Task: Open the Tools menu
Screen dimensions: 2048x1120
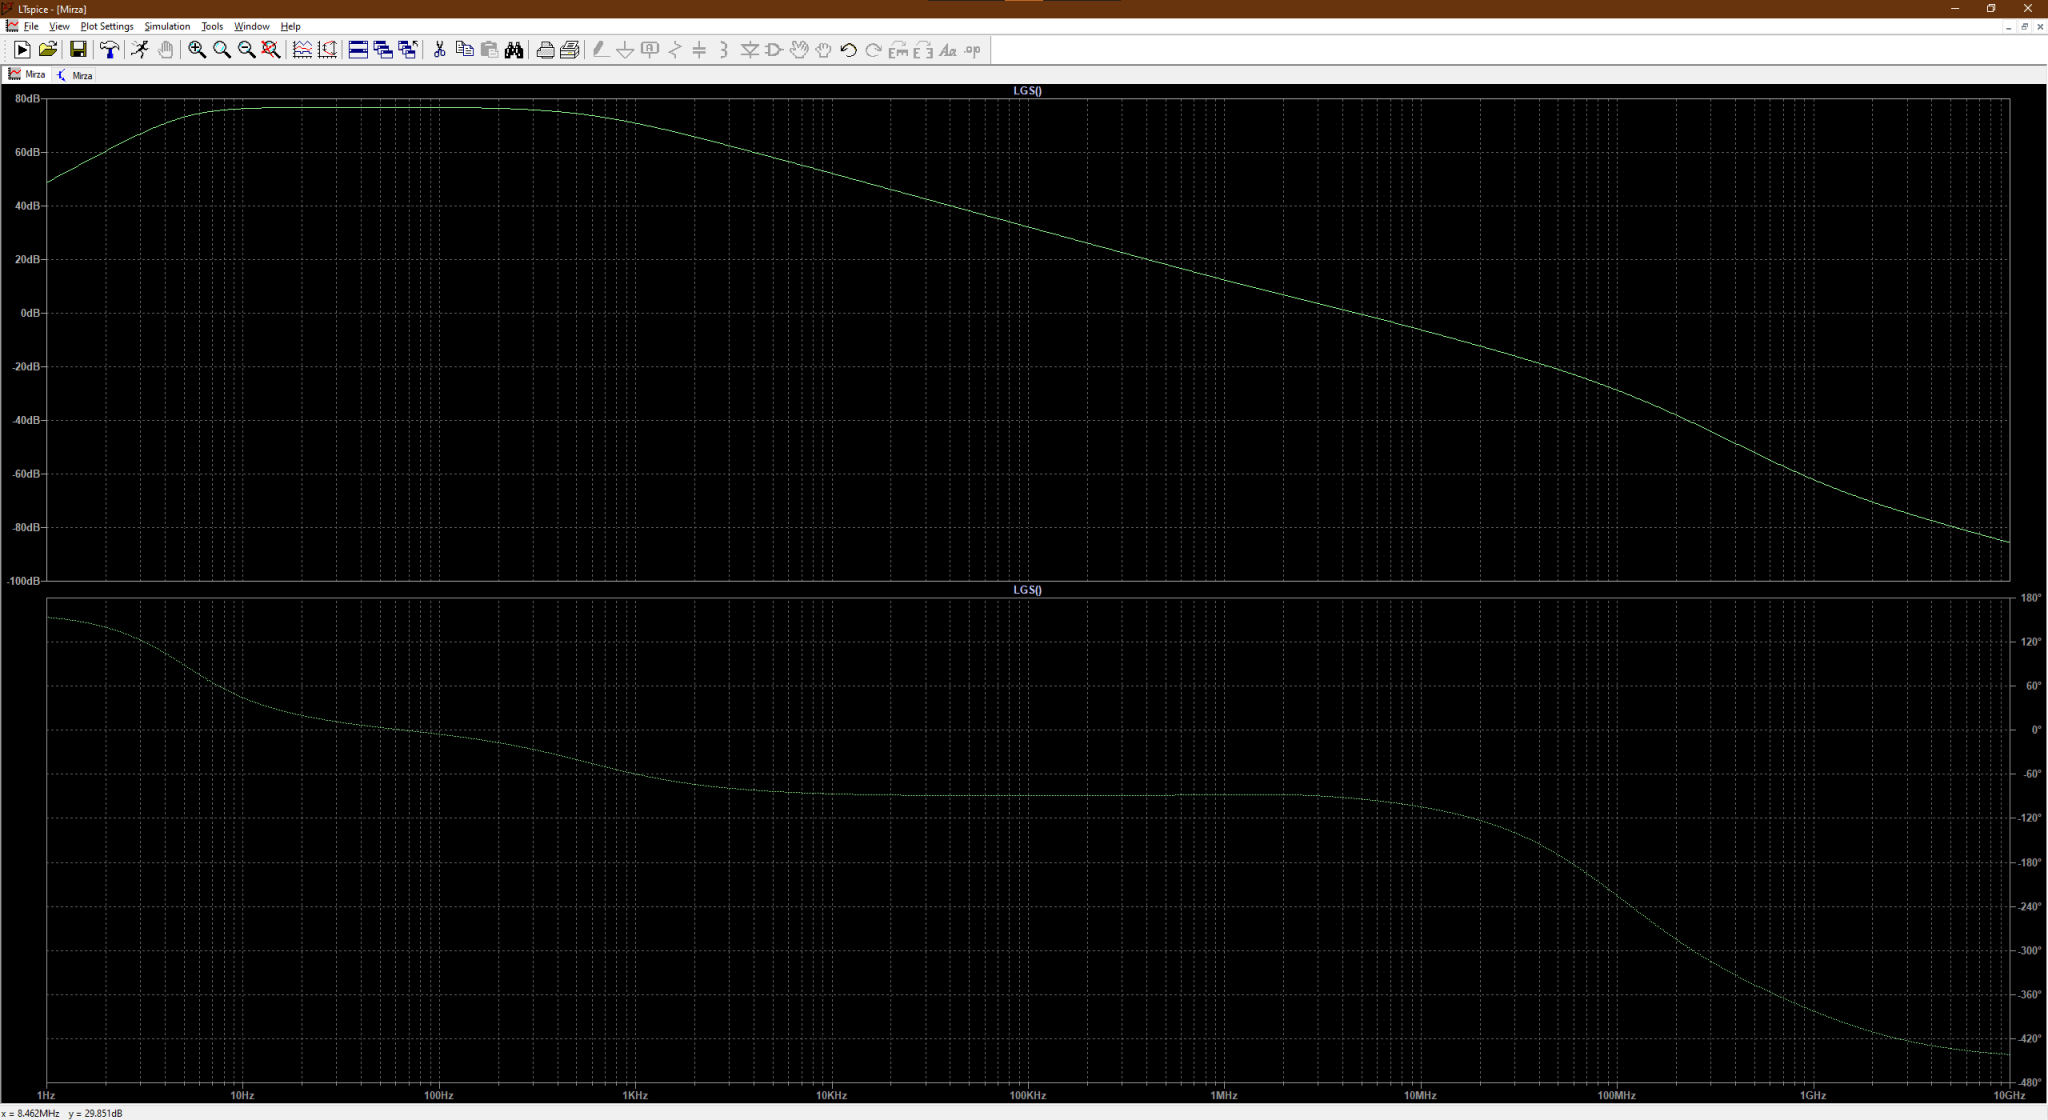Action: [x=212, y=27]
